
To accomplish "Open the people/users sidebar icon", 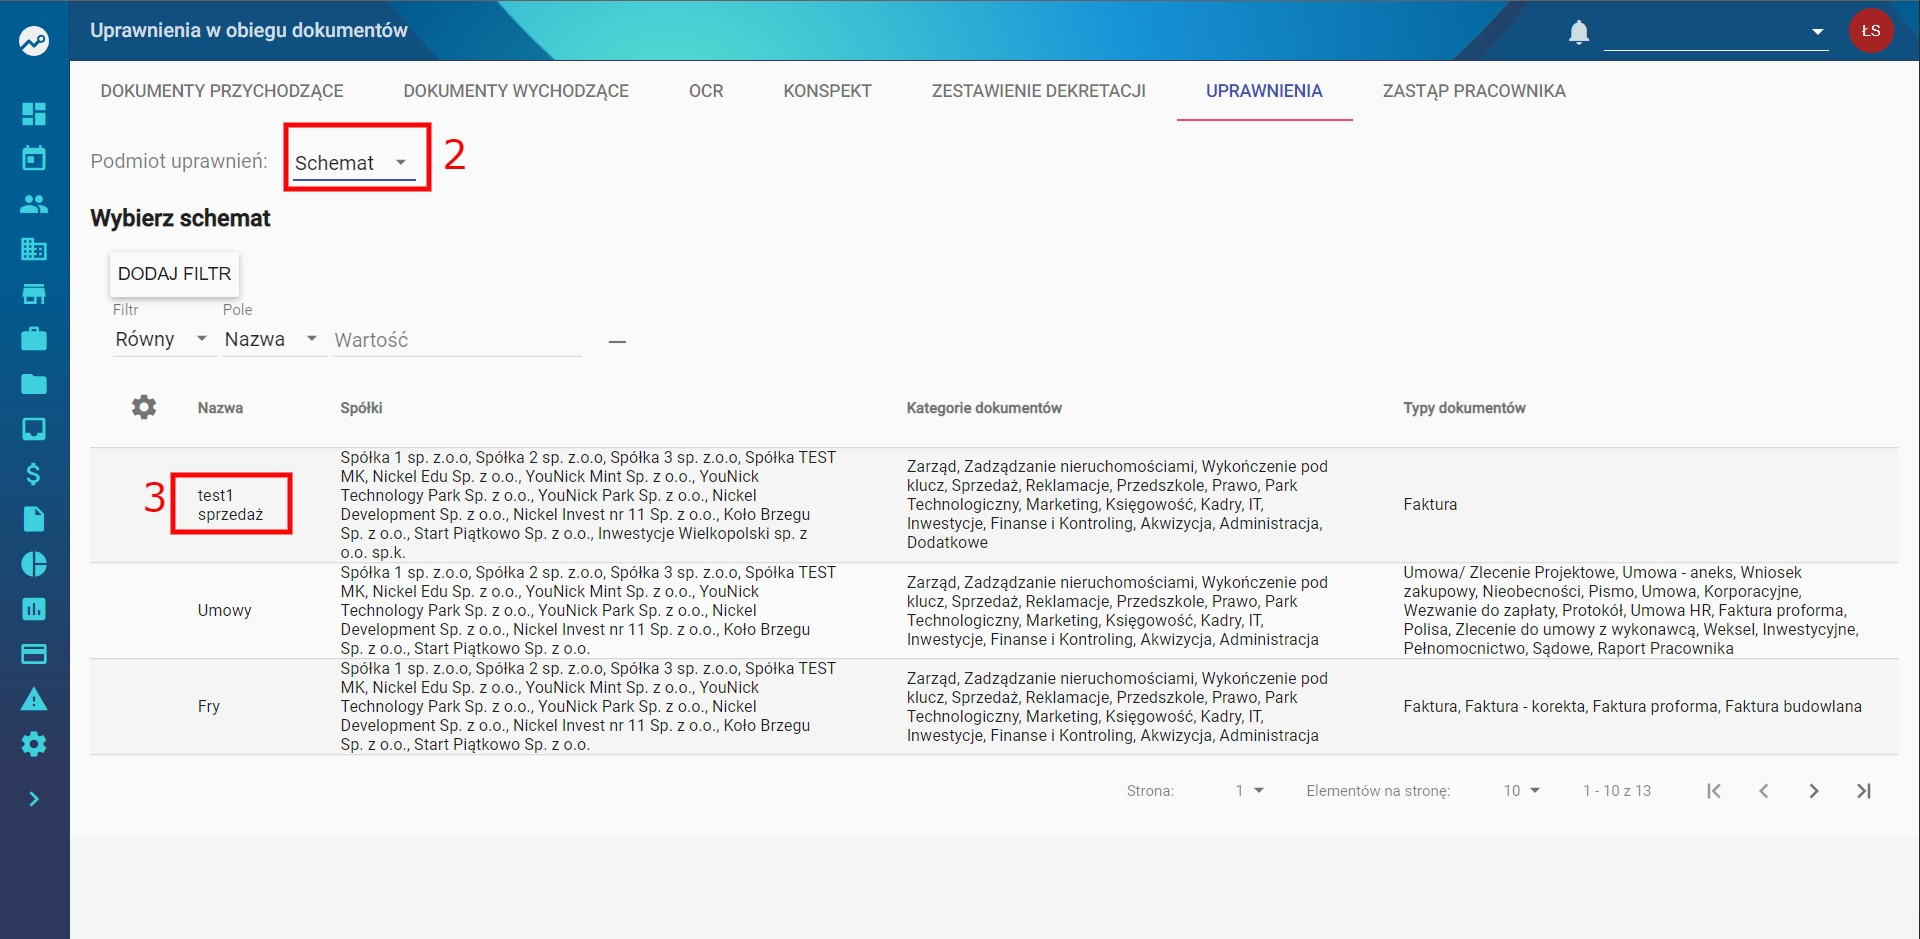I will pyautogui.click(x=34, y=204).
